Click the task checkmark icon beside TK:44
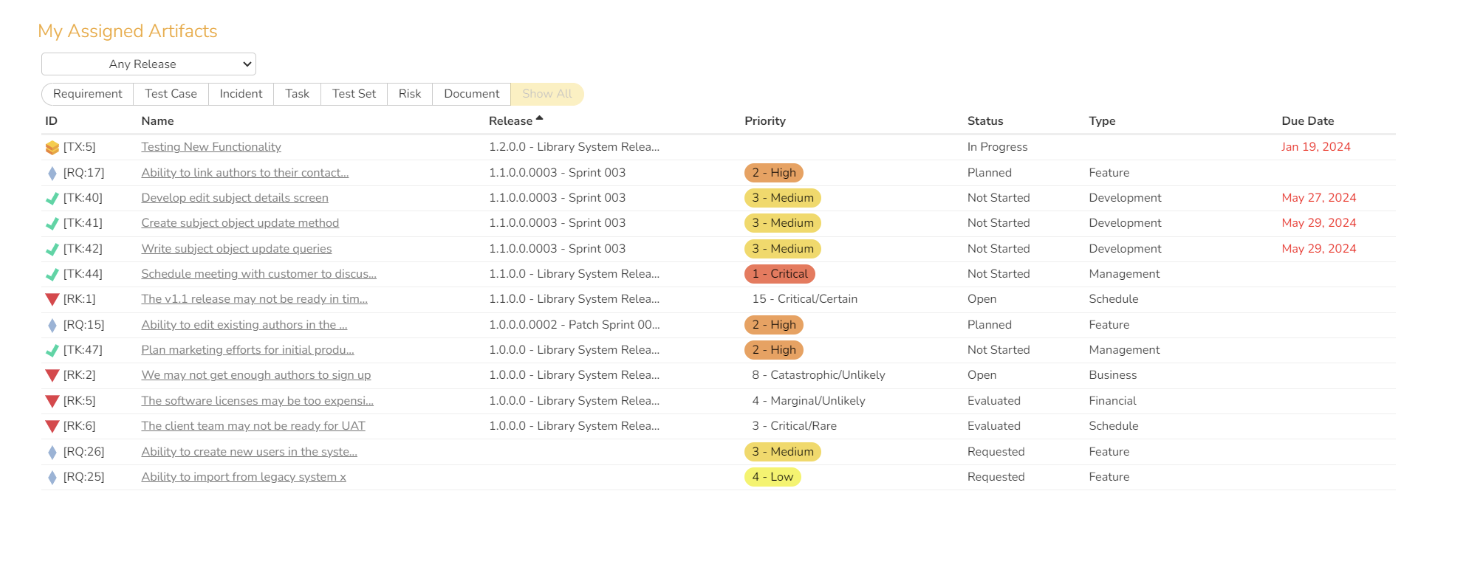 [52, 274]
